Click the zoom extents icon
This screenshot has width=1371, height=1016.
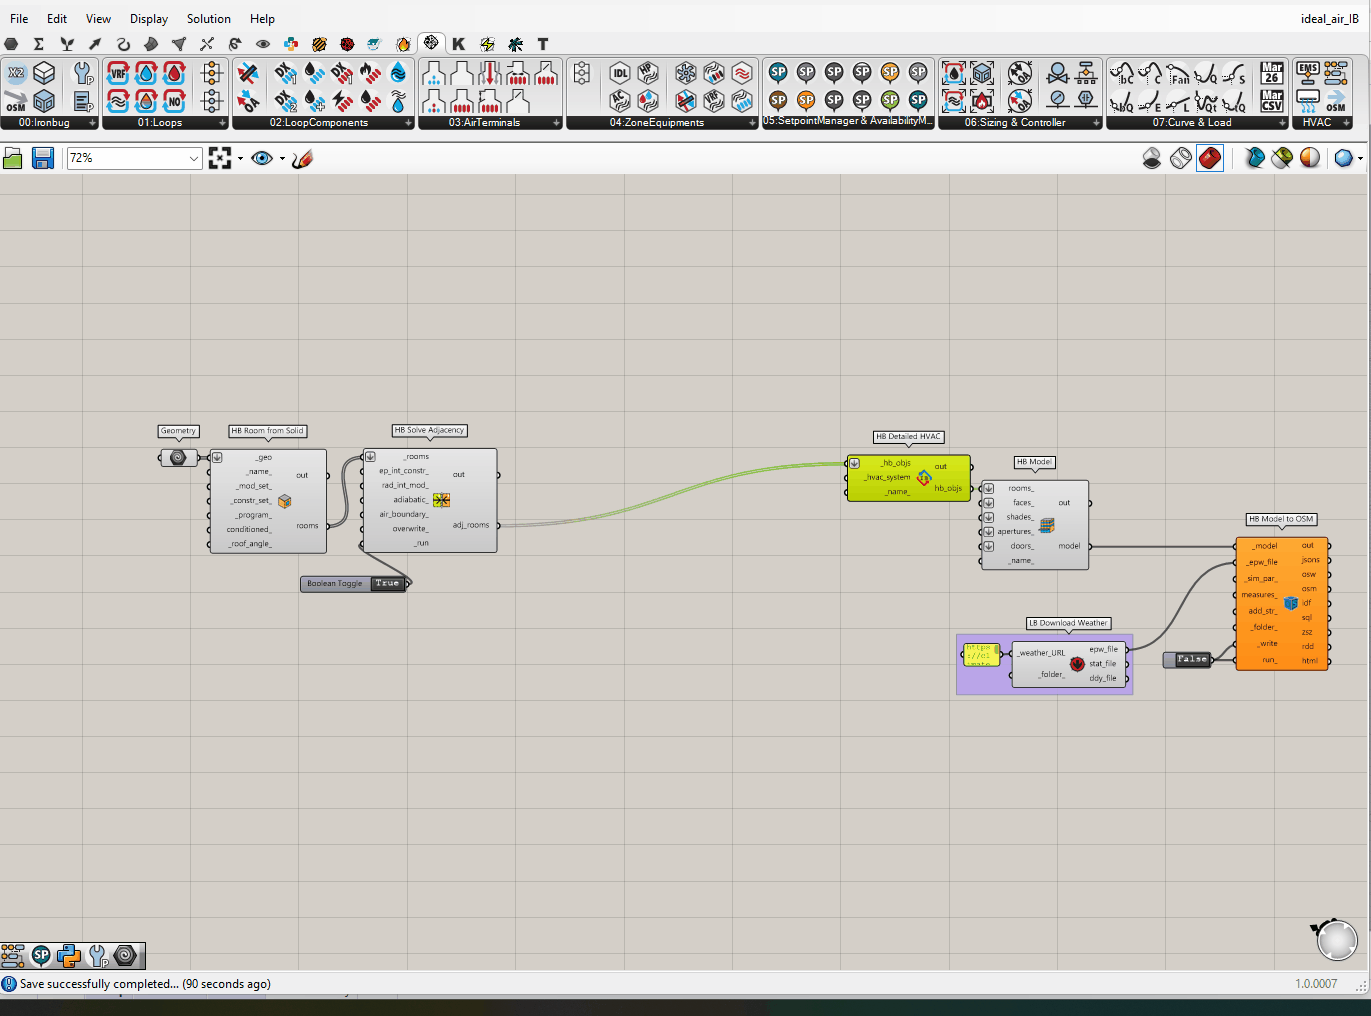pos(220,158)
